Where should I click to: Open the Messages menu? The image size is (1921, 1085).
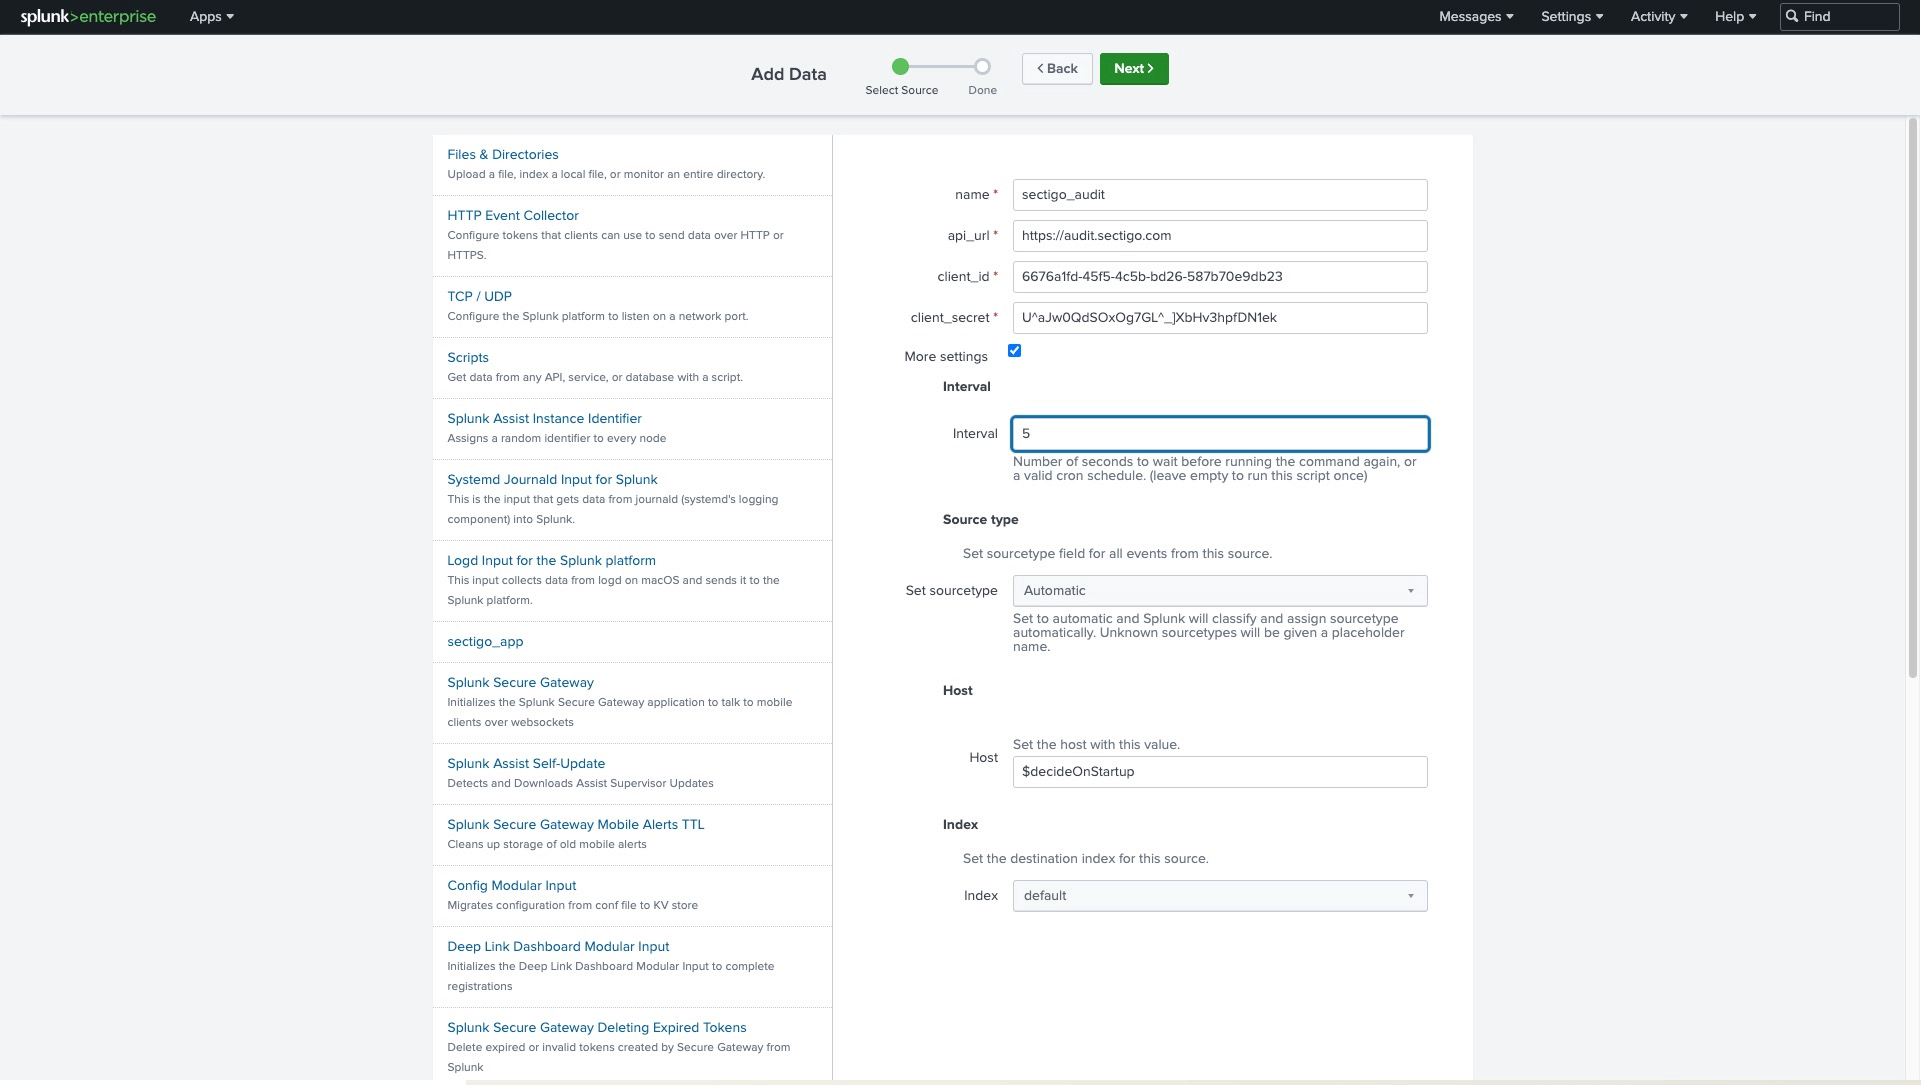1476,16
